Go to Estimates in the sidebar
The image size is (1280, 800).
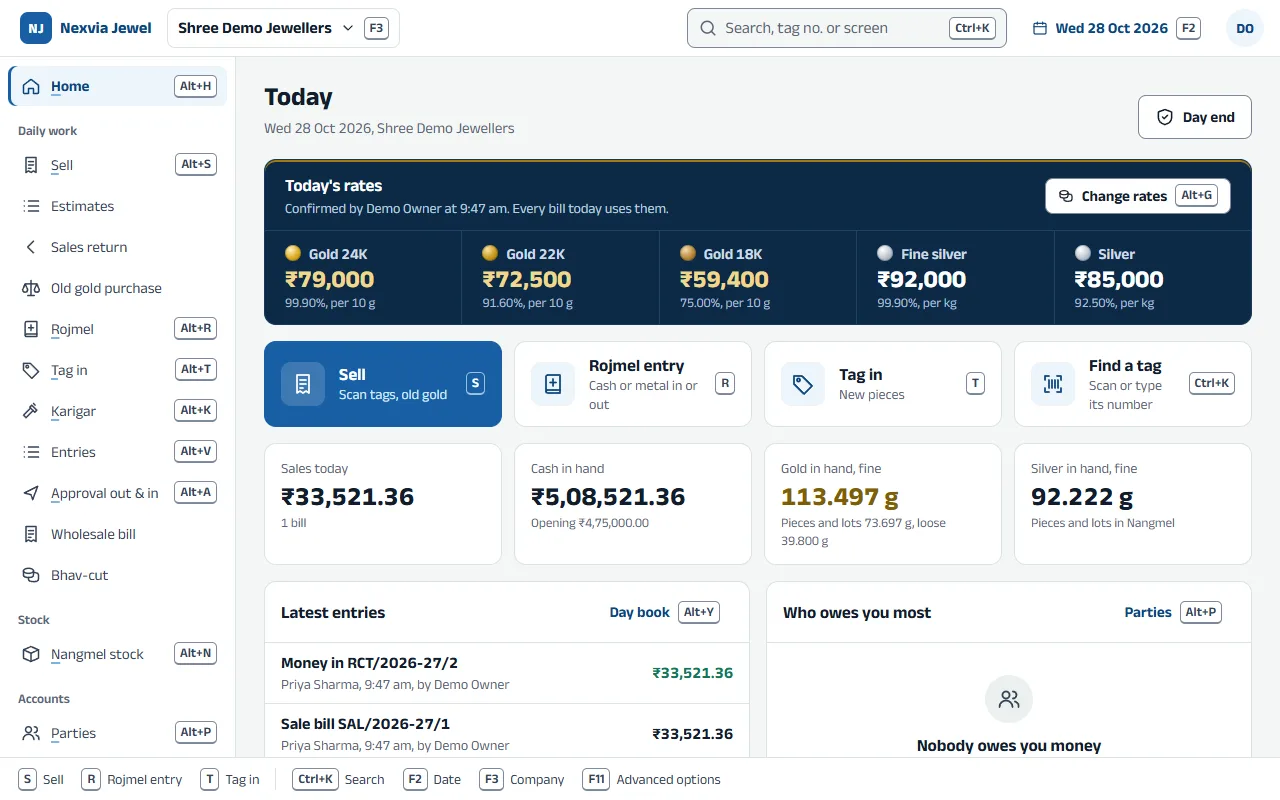point(118,206)
